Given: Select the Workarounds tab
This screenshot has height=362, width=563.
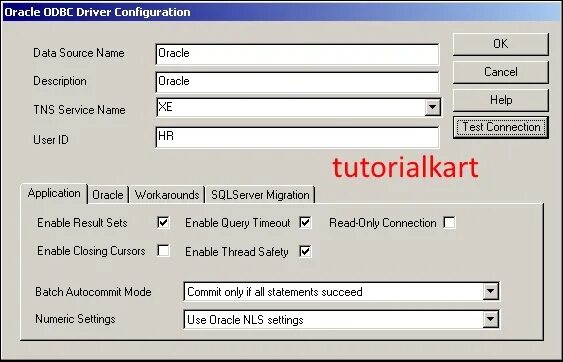Looking at the screenshot, I should tap(167, 195).
